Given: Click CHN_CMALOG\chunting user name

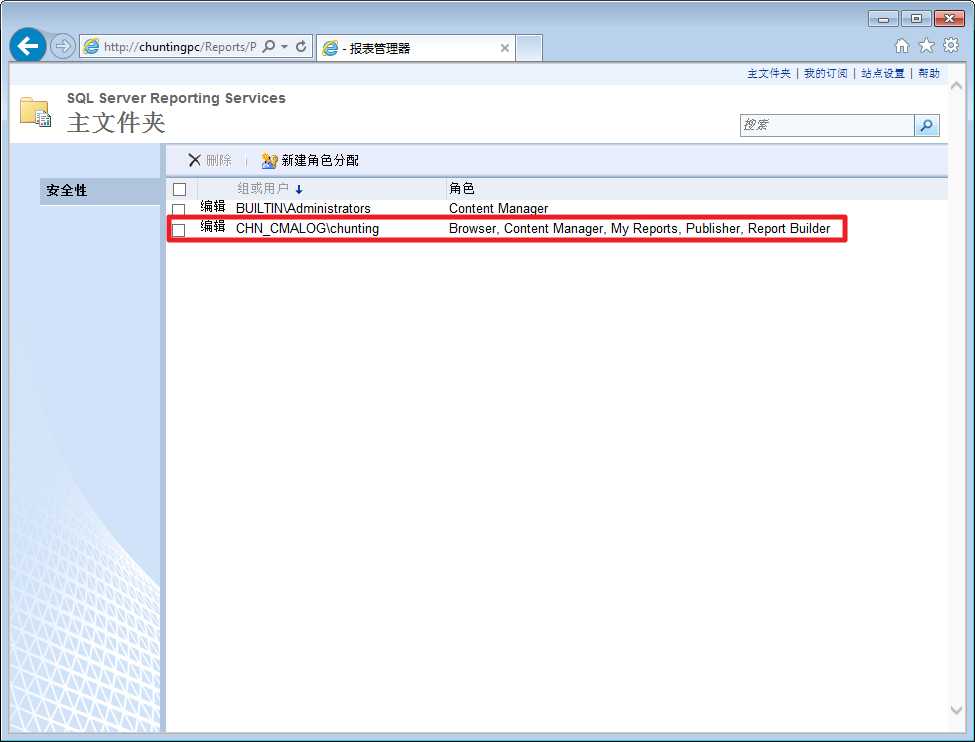Looking at the screenshot, I should click(307, 228).
